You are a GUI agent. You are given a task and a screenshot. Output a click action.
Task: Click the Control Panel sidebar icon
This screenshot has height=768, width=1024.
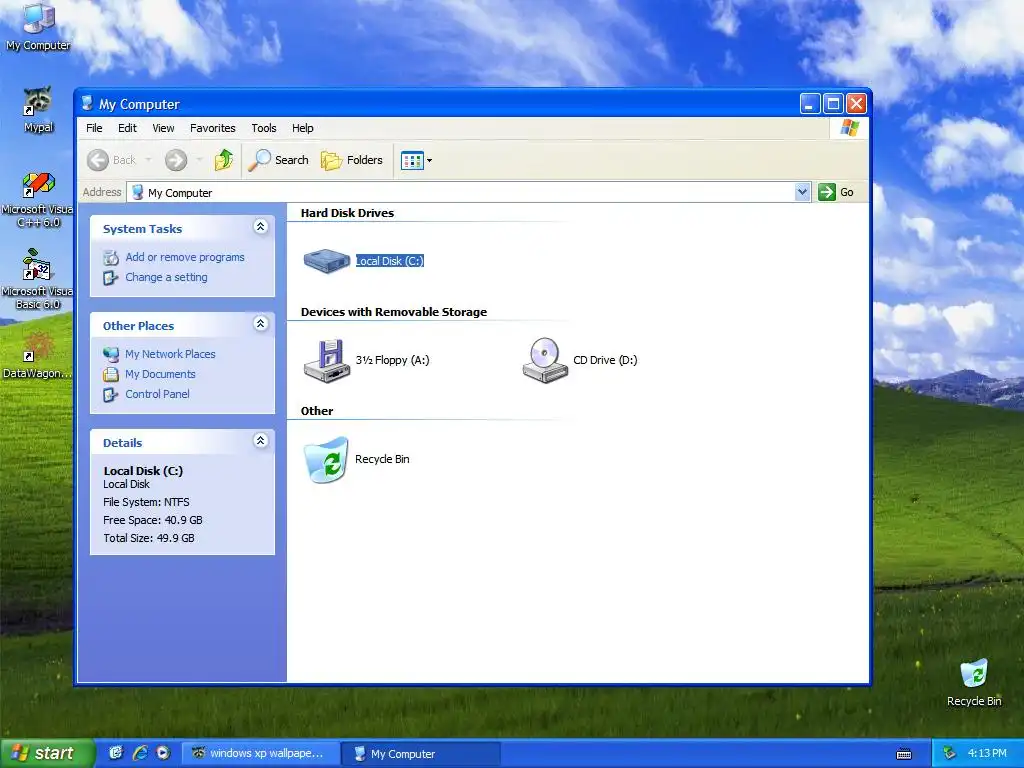click(x=110, y=394)
